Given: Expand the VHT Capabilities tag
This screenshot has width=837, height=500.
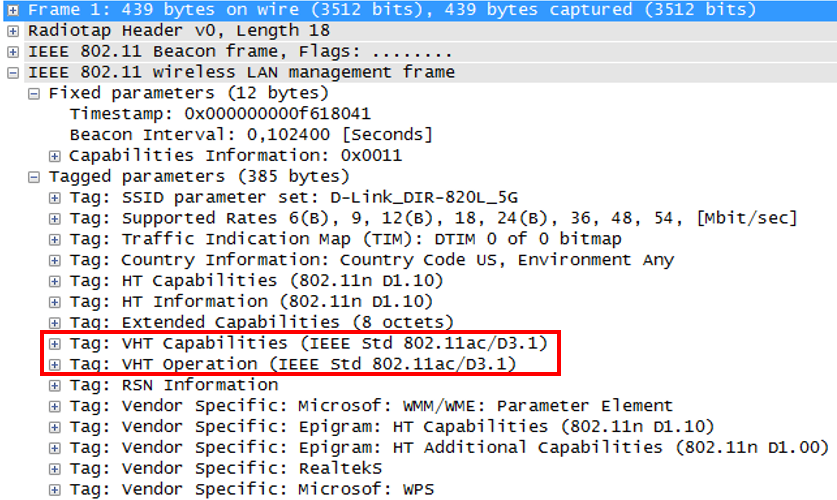Looking at the screenshot, I should coord(55,343).
